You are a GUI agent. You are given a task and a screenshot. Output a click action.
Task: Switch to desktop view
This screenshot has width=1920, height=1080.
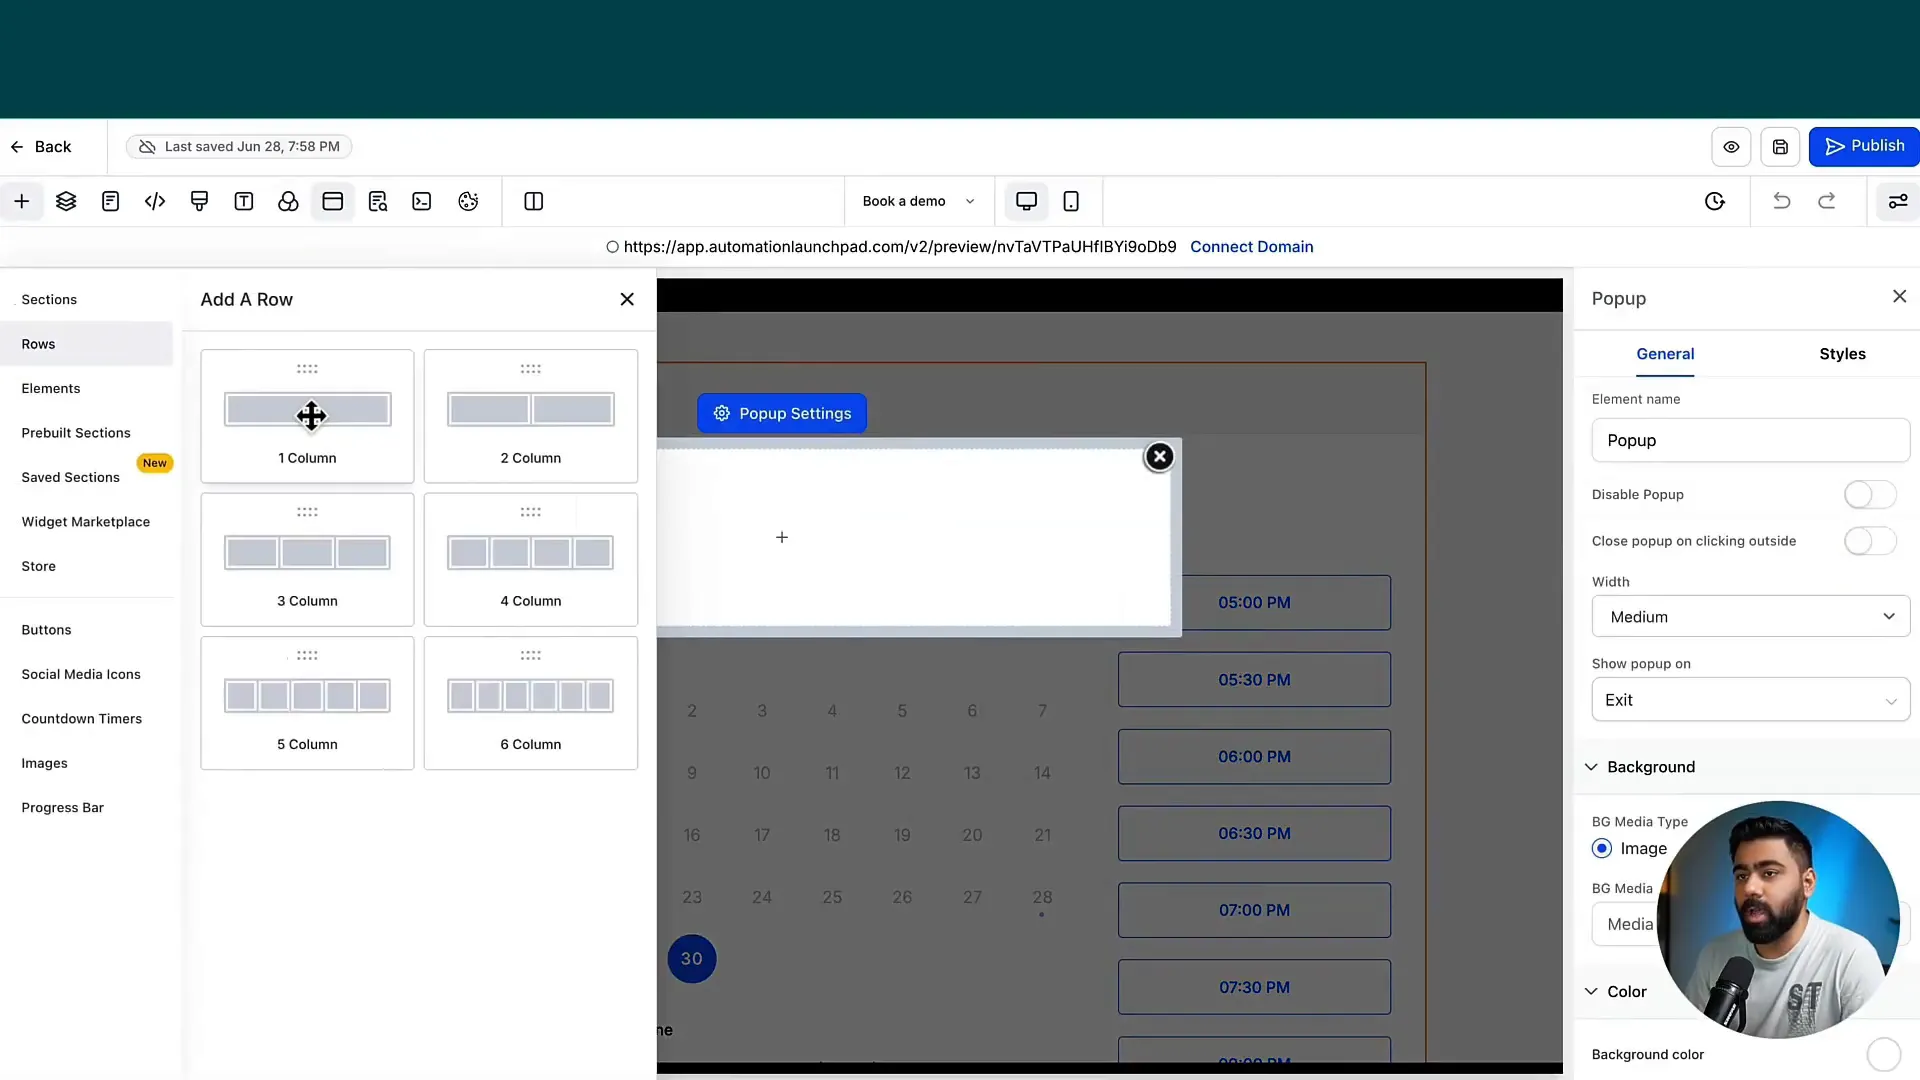(1026, 201)
